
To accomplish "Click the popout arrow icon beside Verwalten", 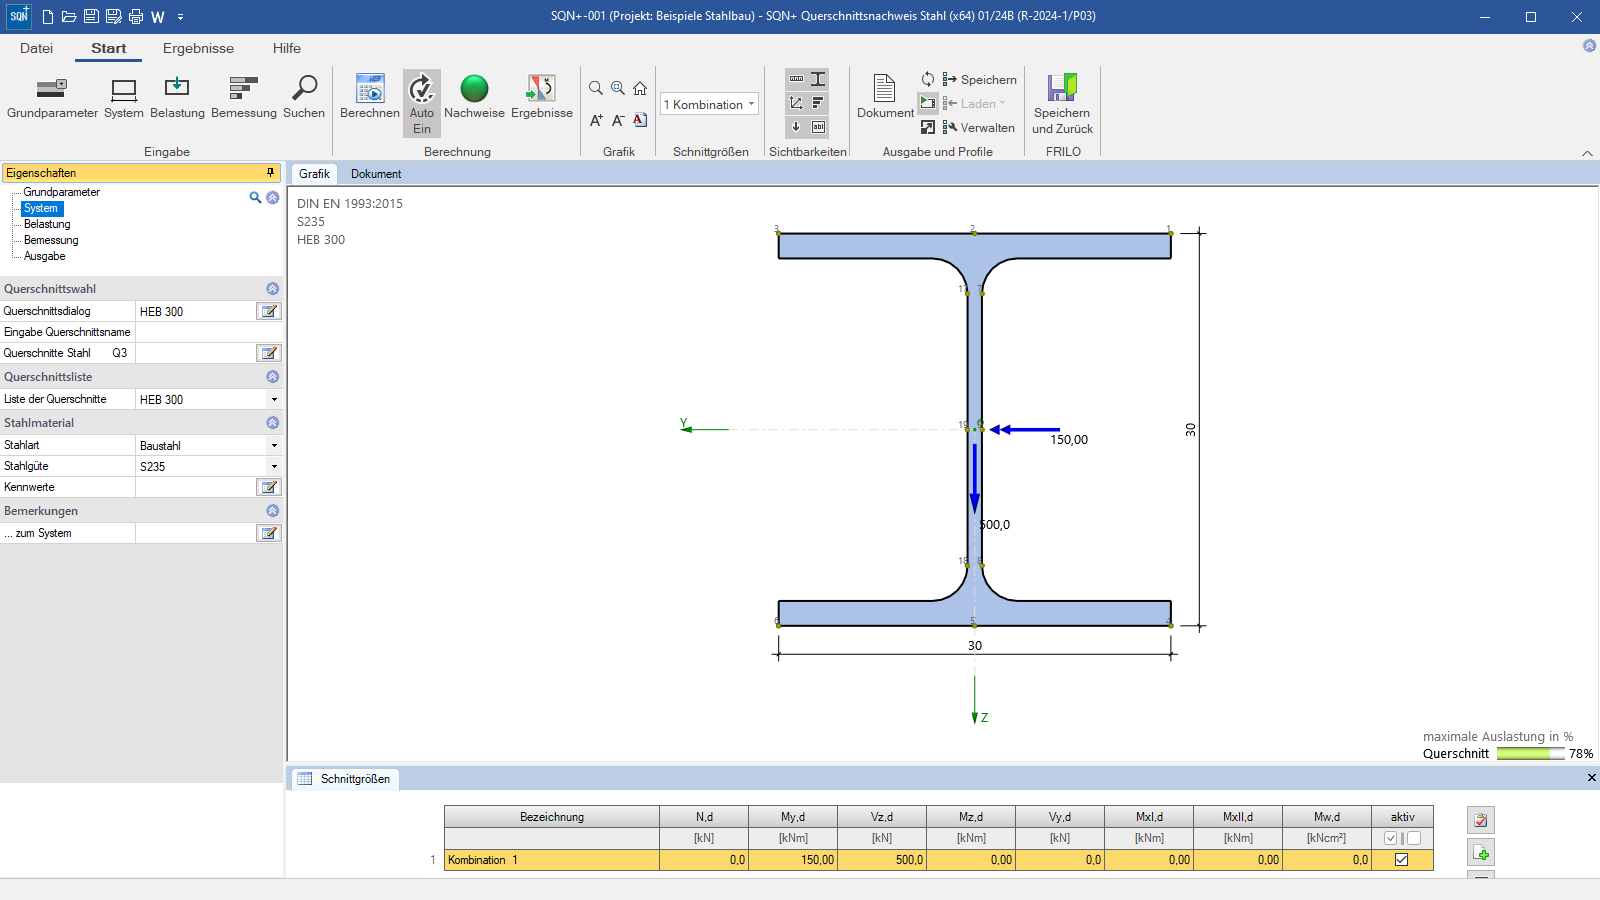I will click(x=928, y=127).
